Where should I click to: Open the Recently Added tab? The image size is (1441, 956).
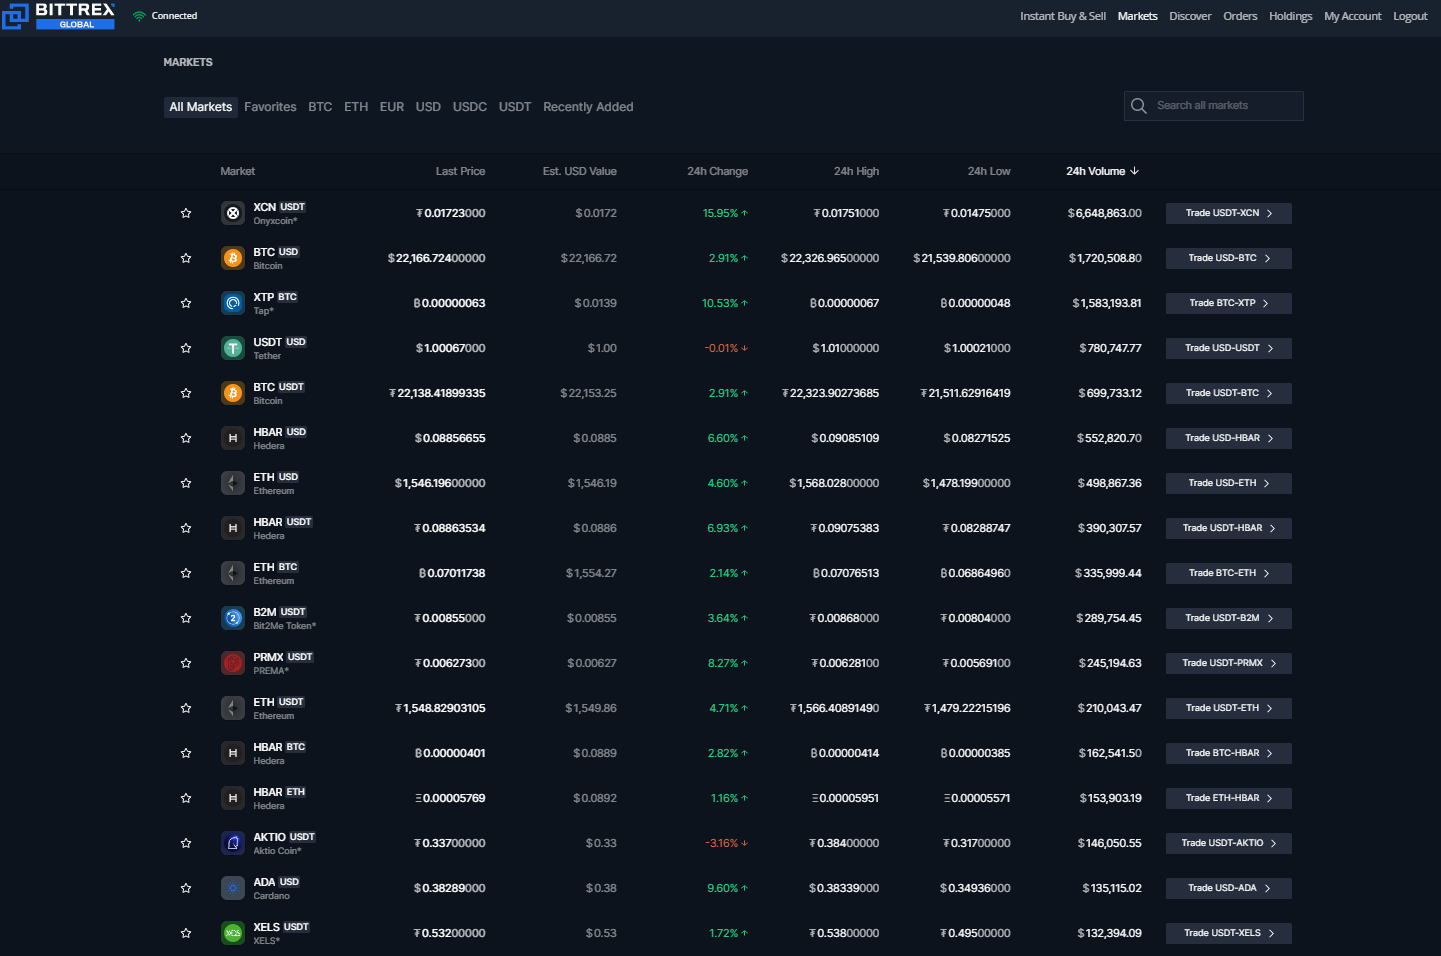point(588,107)
